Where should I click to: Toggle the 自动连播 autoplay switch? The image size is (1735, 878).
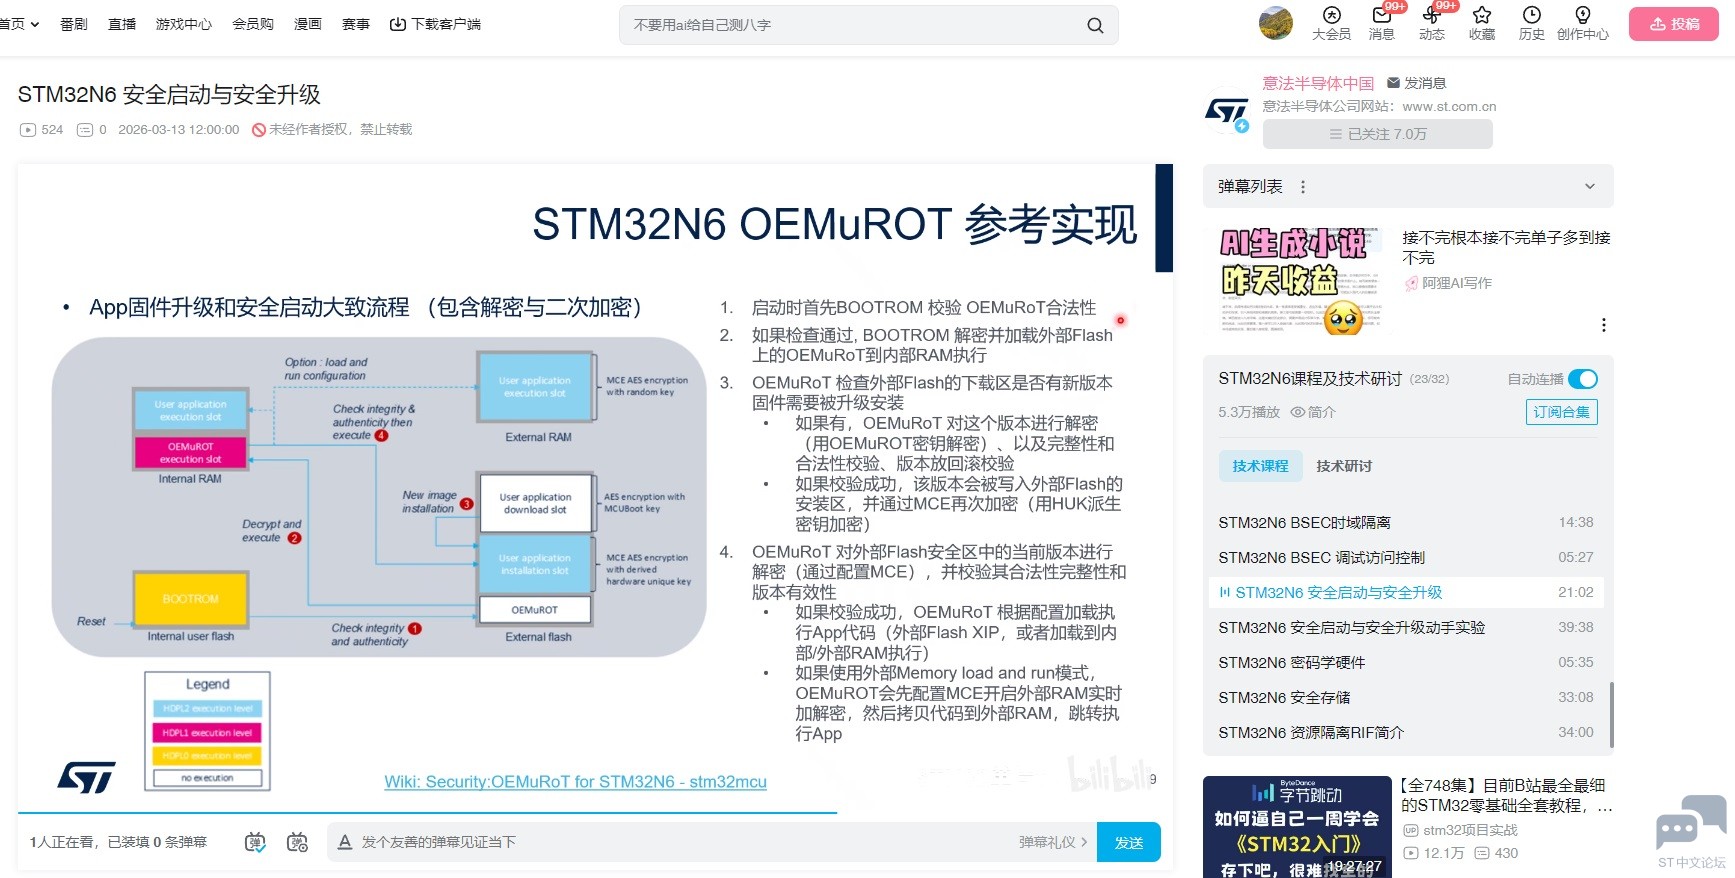[1583, 379]
